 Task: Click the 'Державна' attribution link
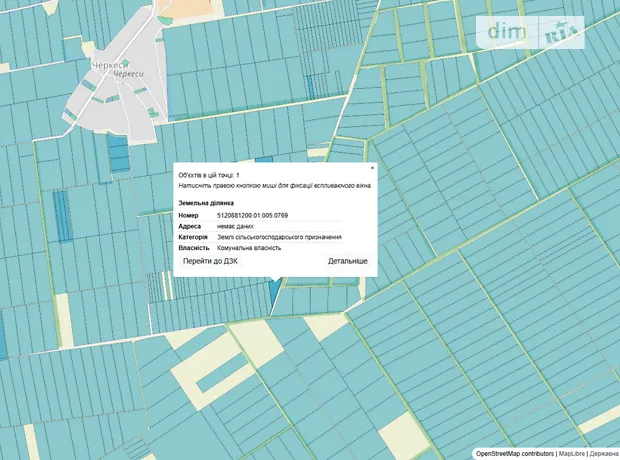point(604,453)
